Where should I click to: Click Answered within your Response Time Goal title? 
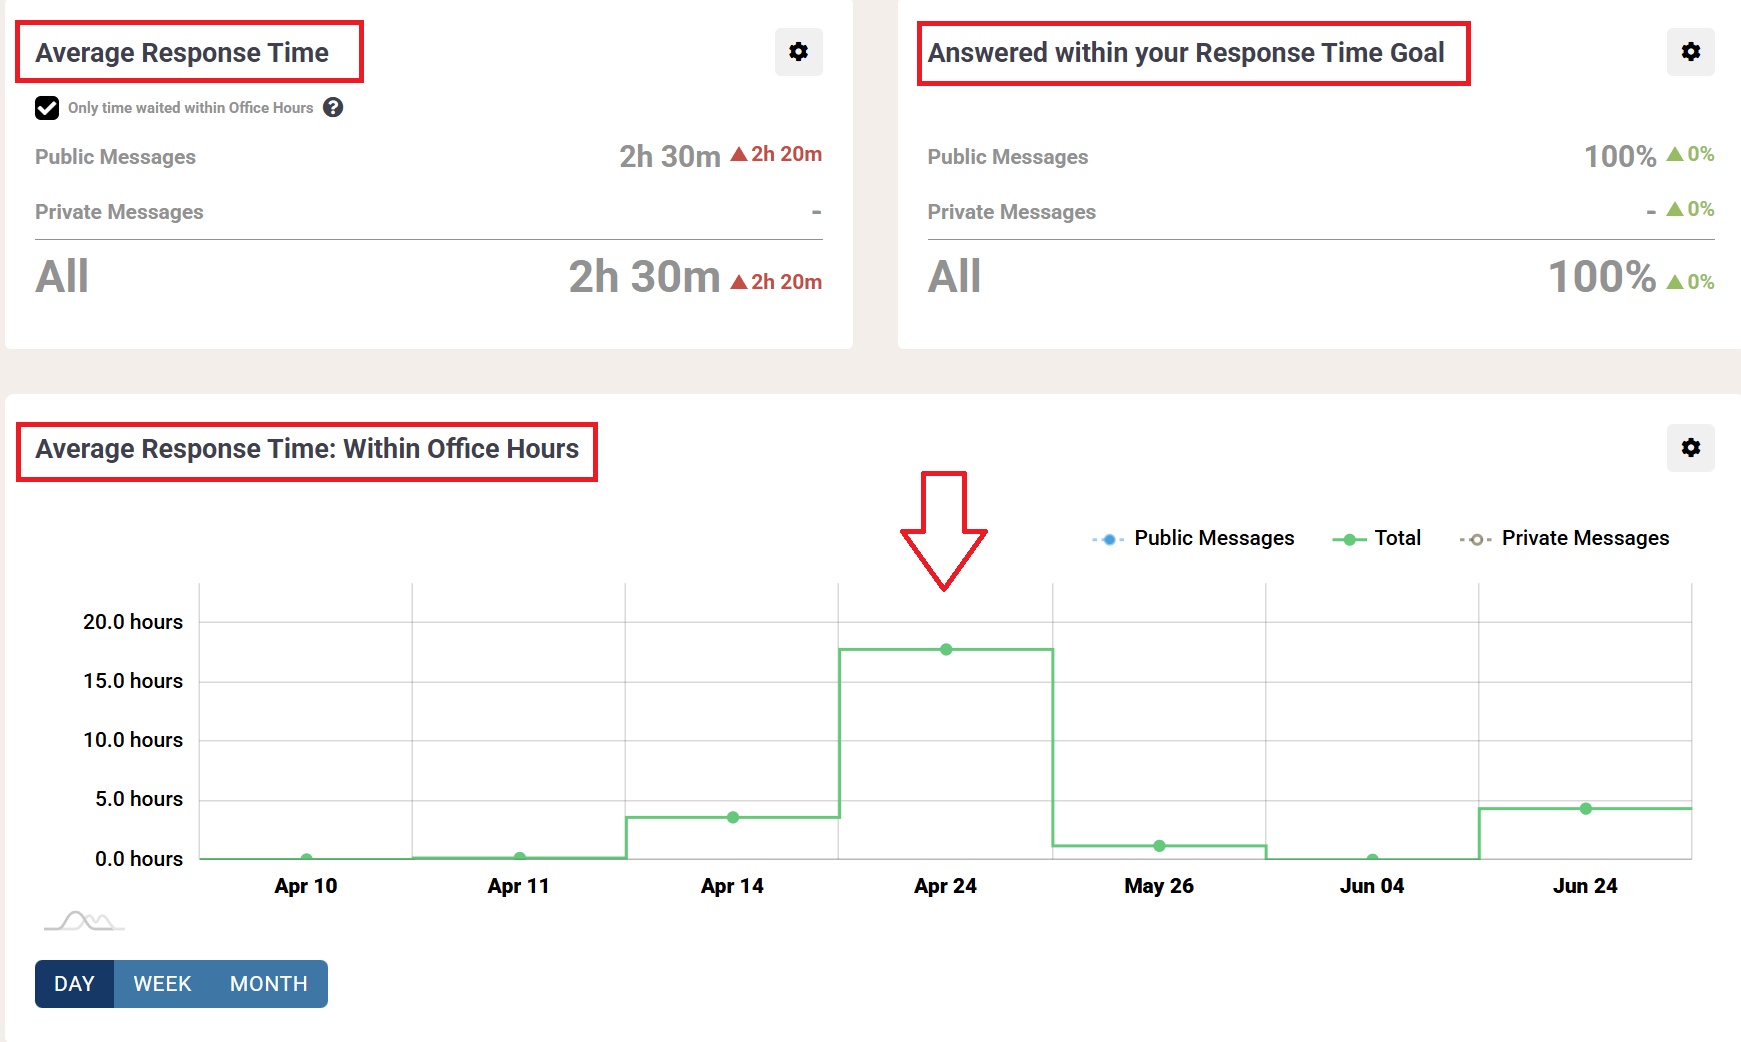pos(1186,53)
